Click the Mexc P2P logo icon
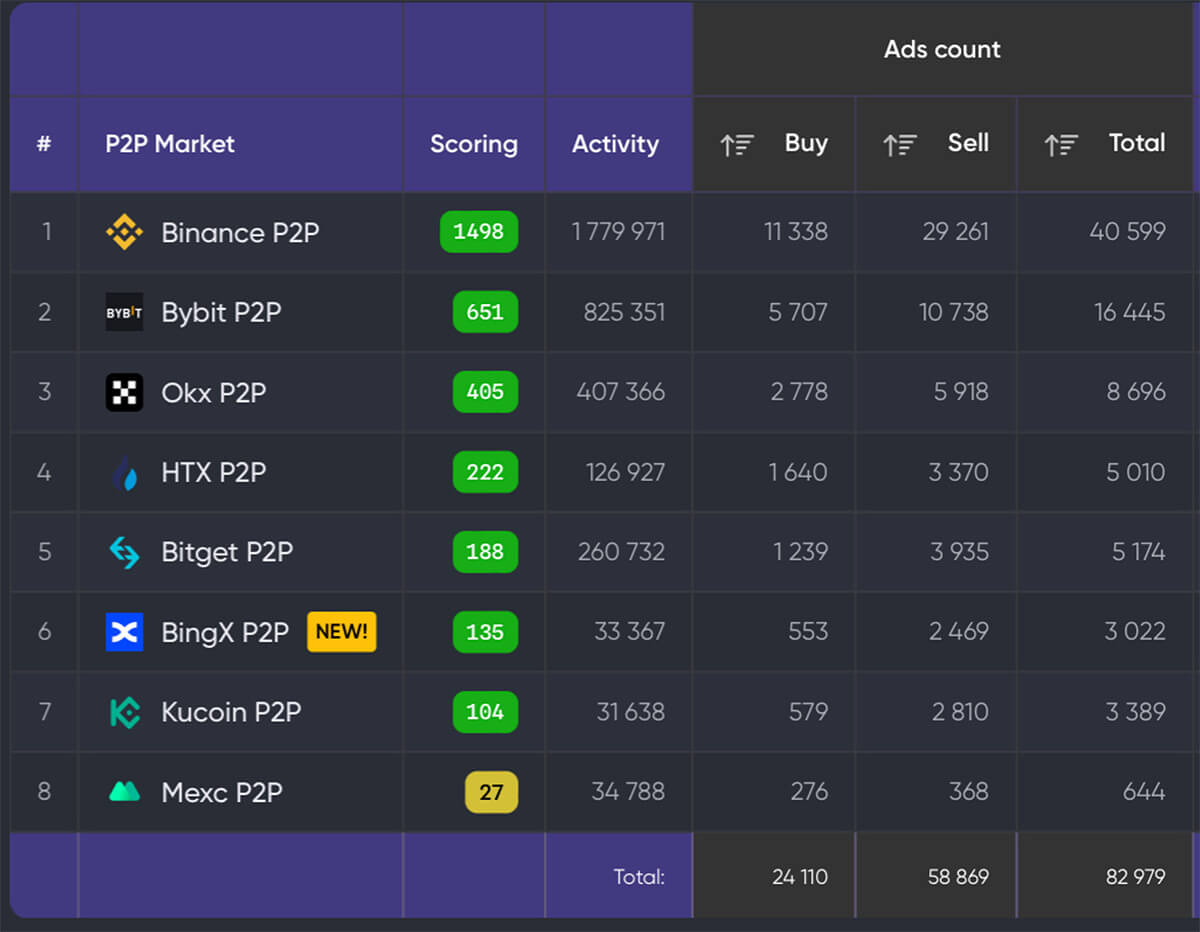This screenshot has width=1200, height=932. point(124,792)
